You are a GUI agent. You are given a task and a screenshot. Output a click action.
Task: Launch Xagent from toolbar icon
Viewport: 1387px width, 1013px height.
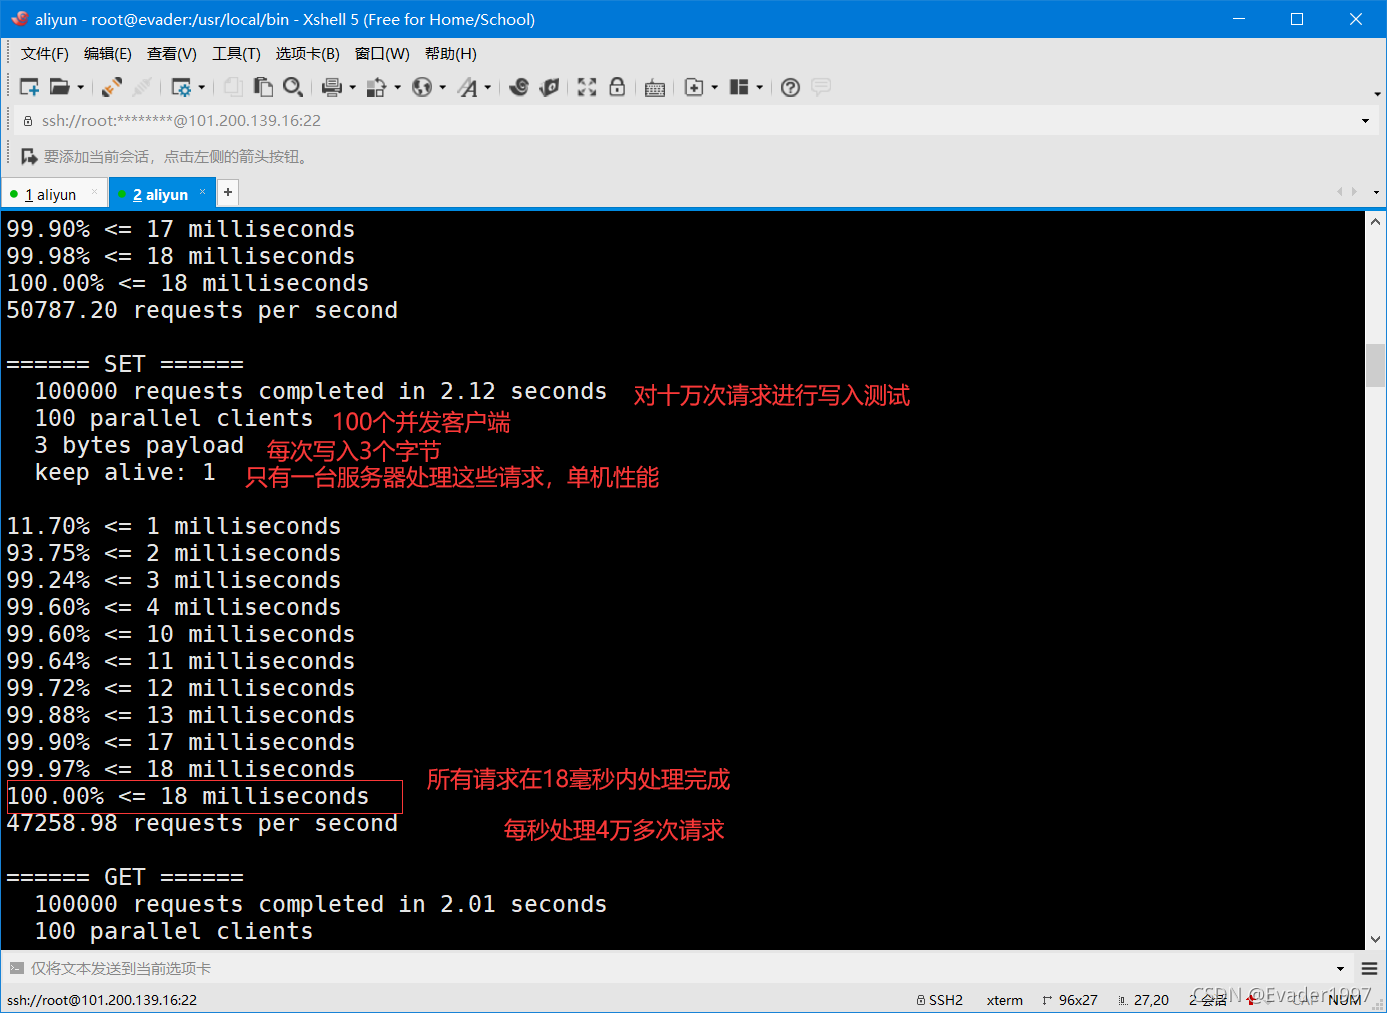coord(549,87)
